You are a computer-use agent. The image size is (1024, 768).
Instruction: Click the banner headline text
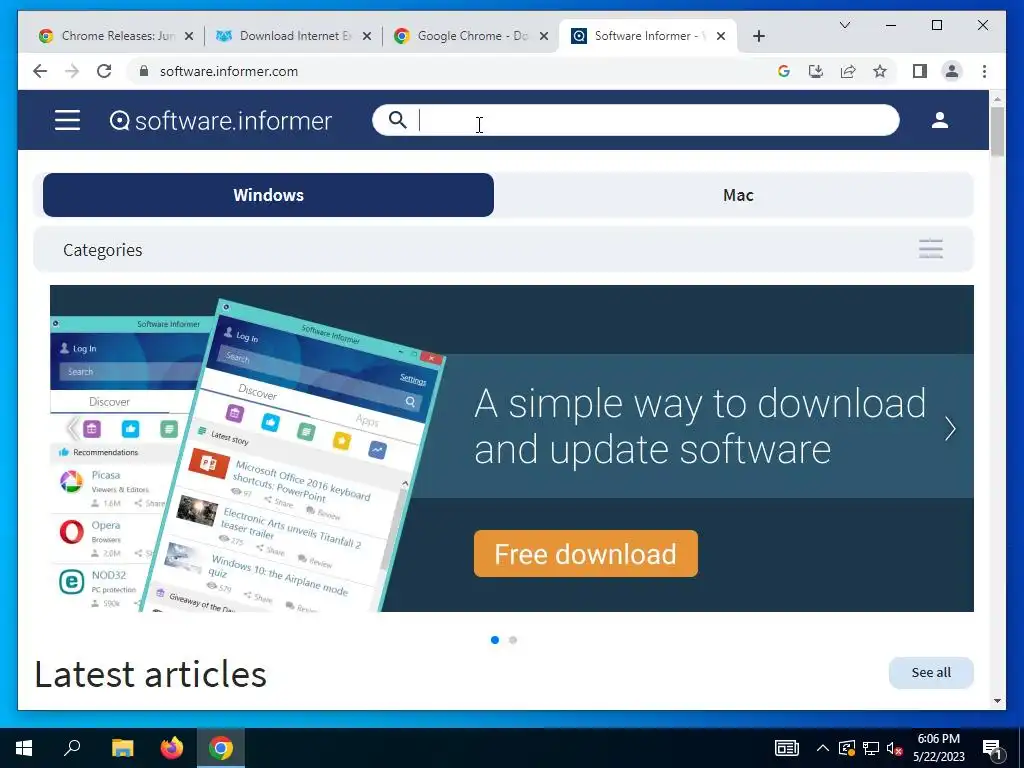pos(700,426)
